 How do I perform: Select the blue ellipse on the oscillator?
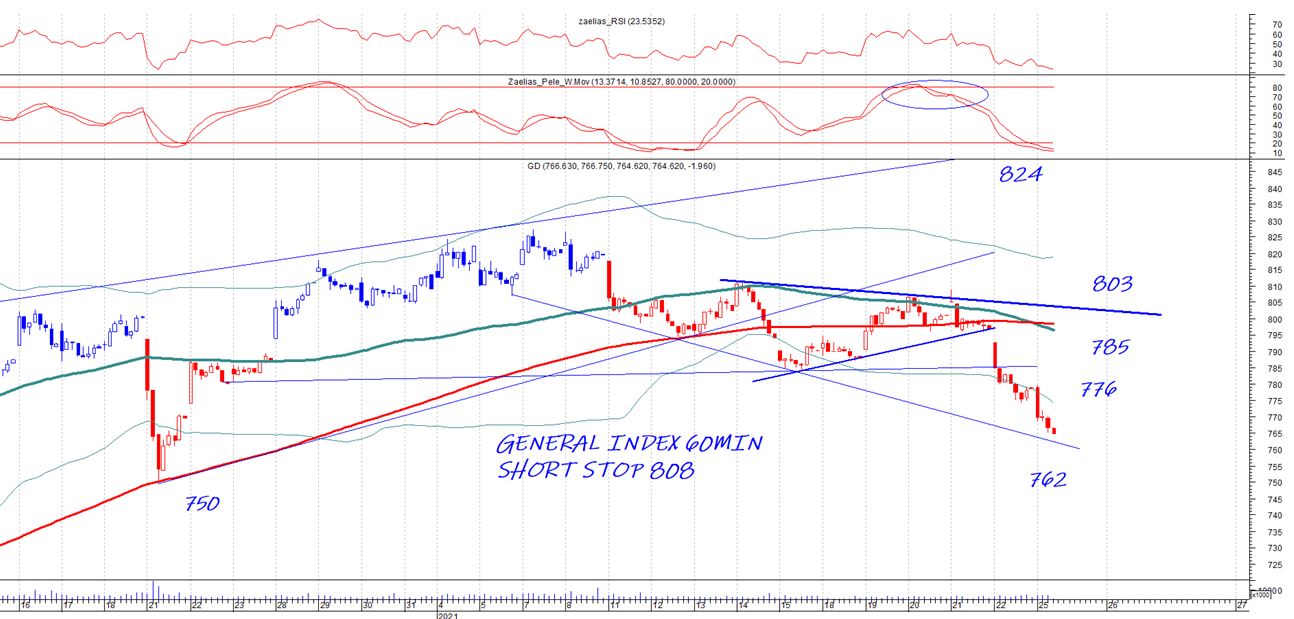tap(934, 95)
